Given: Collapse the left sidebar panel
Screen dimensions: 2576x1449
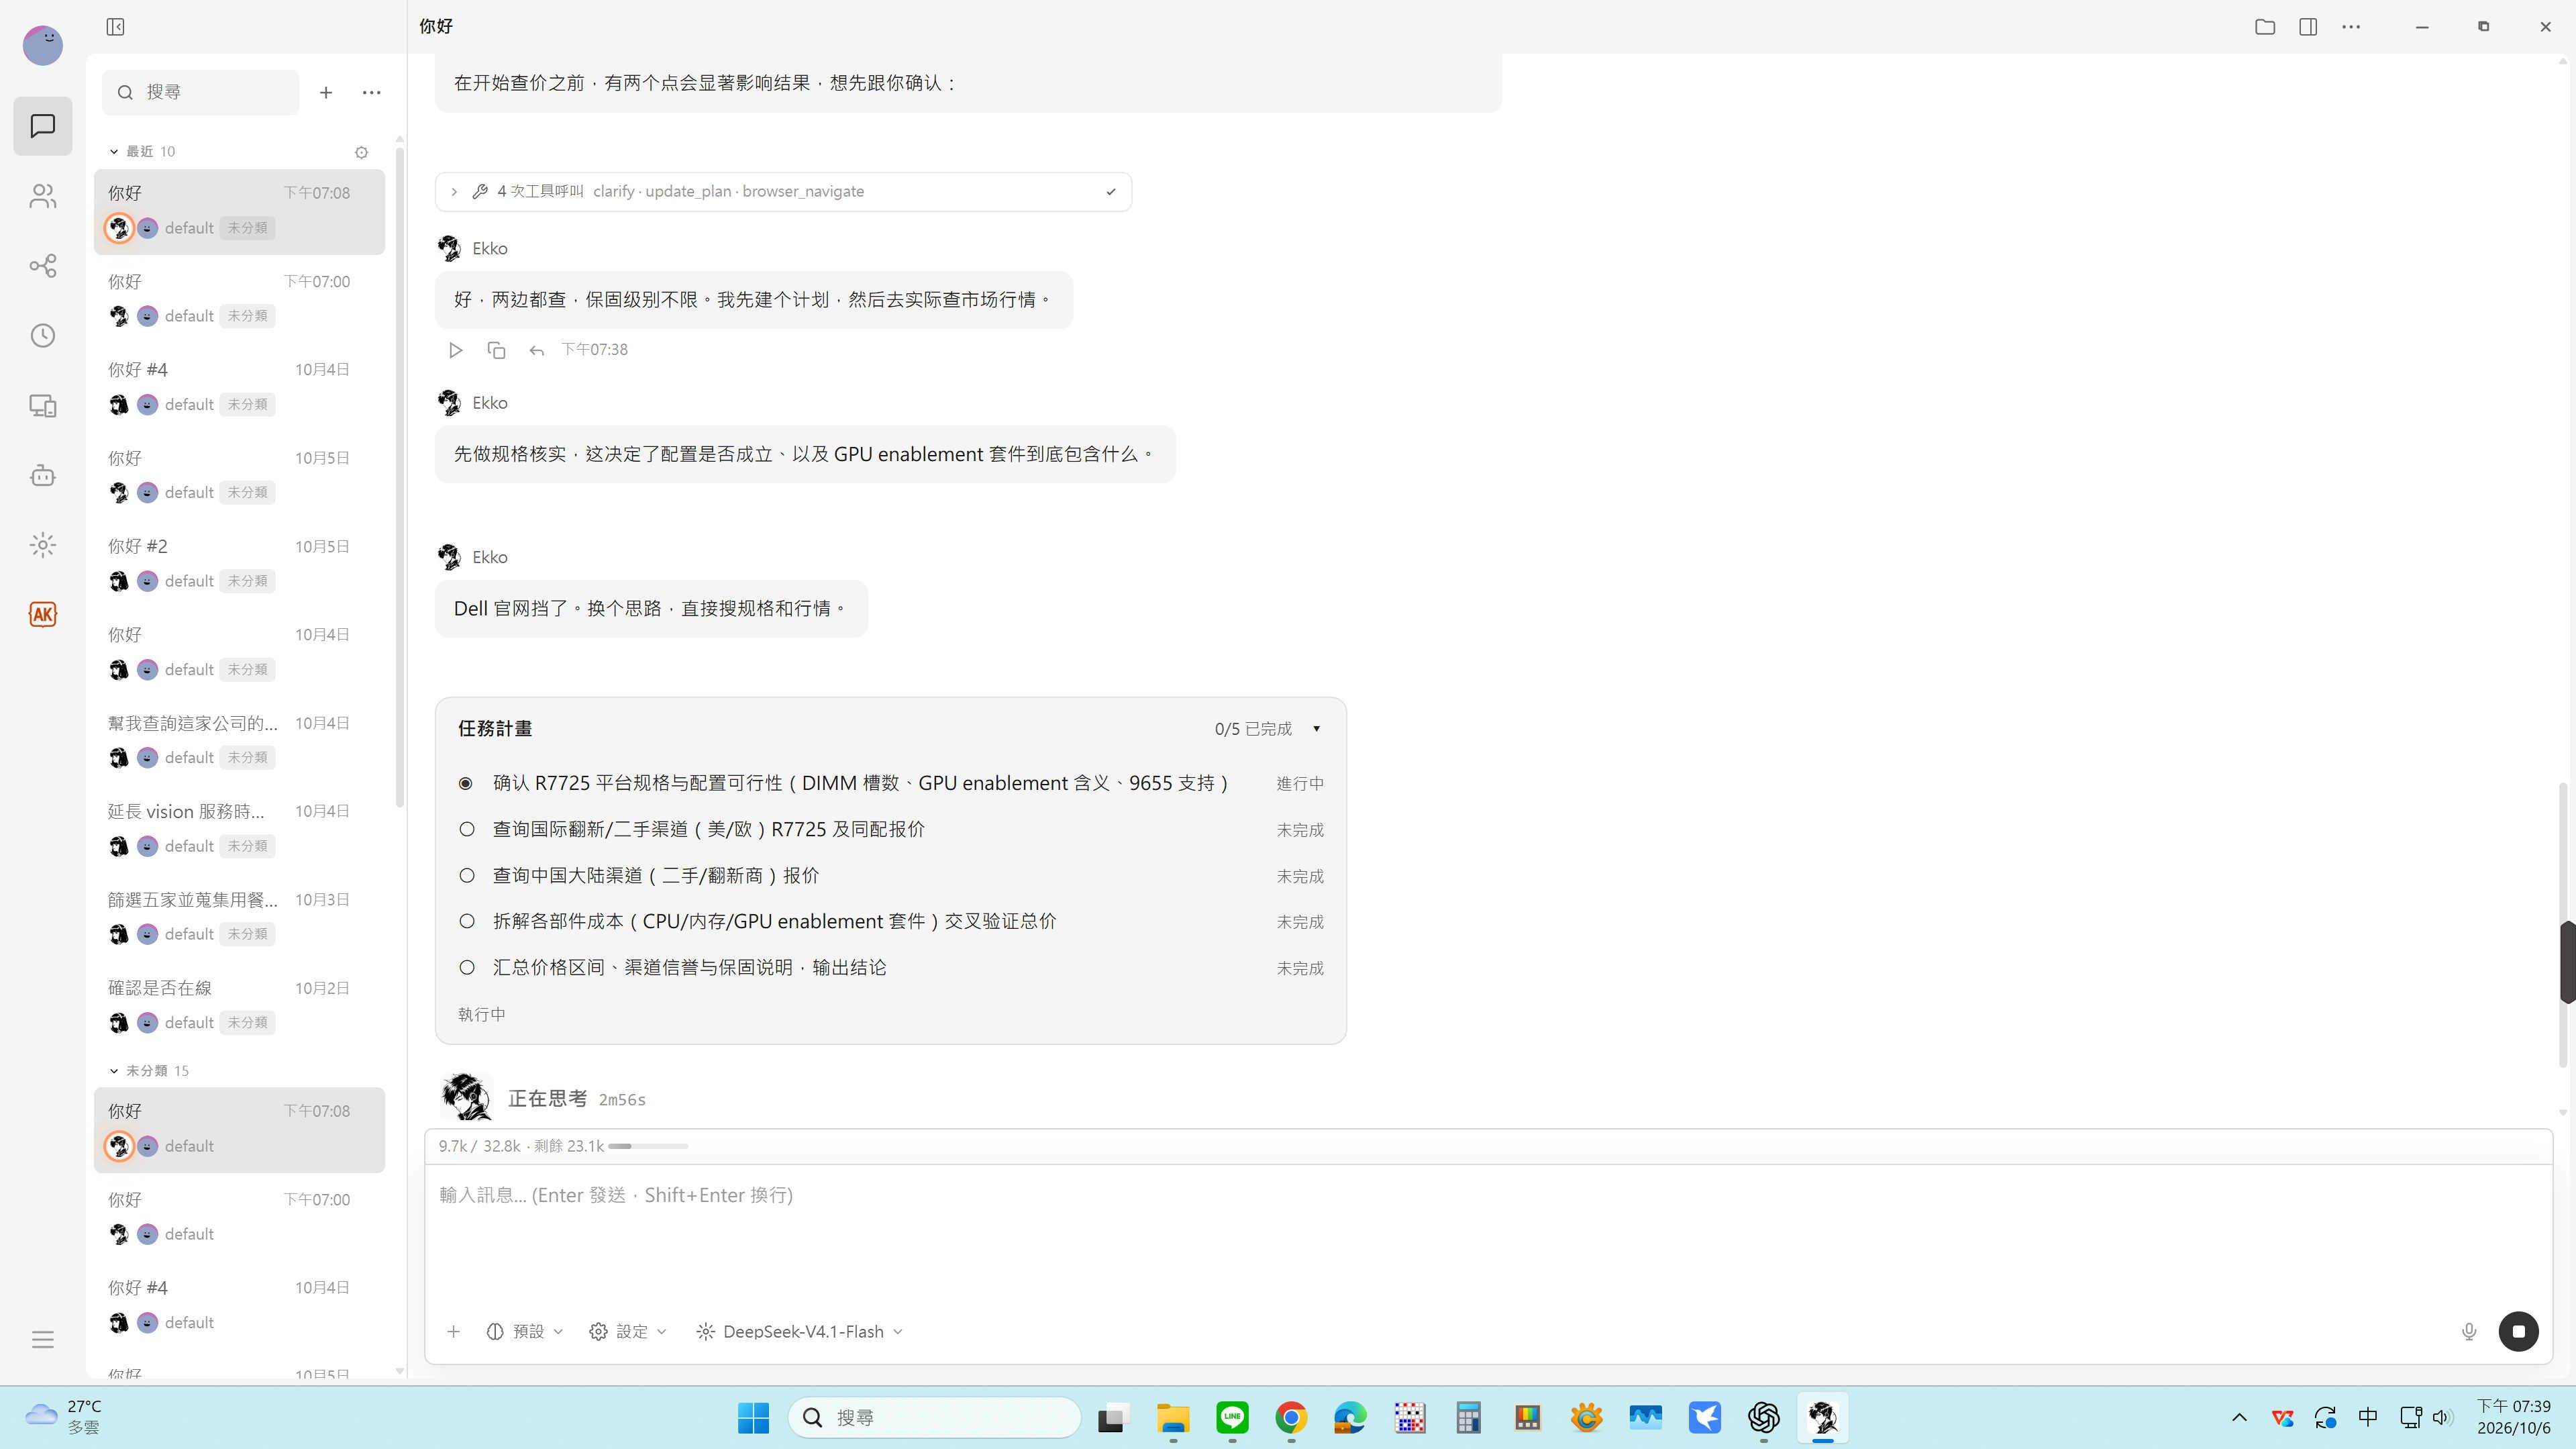Looking at the screenshot, I should pyautogui.click(x=115, y=26).
